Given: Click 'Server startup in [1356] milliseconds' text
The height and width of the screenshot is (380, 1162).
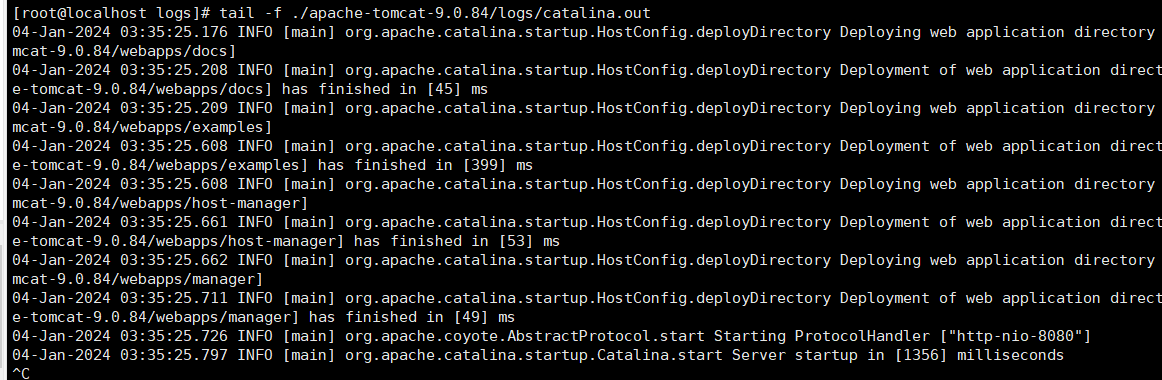Looking at the screenshot, I should coord(897,355).
